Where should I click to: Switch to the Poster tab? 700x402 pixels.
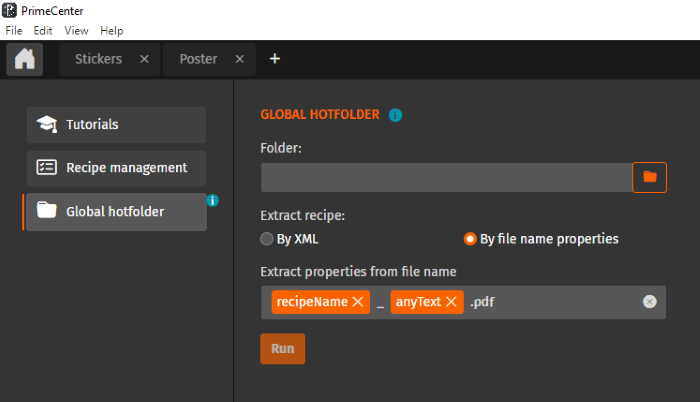[x=198, y=59]
